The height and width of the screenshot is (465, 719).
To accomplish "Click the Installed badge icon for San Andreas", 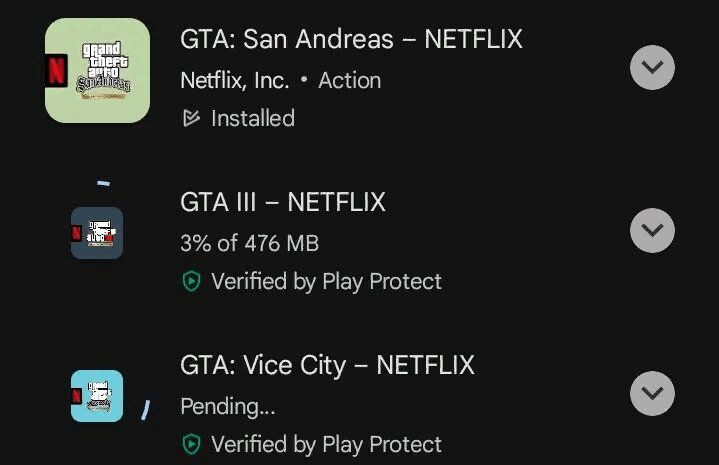I will (x=191, y=119).
